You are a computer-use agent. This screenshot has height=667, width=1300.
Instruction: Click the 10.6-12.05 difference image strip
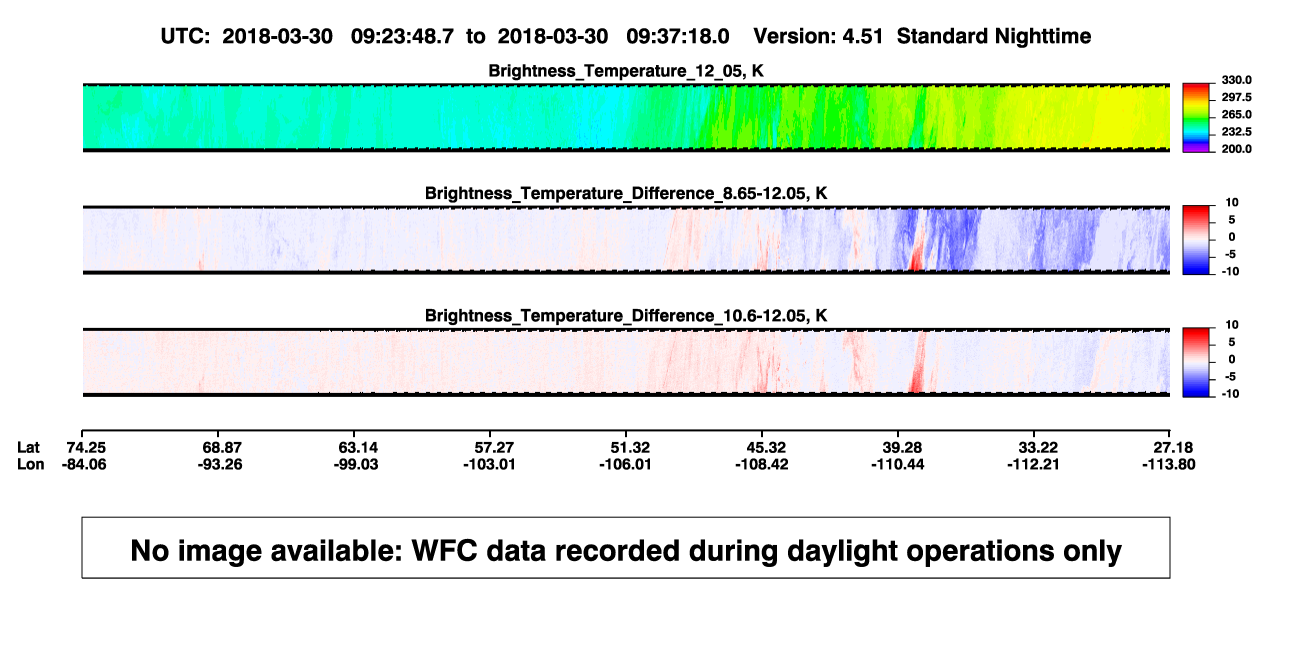click(626, 361)
